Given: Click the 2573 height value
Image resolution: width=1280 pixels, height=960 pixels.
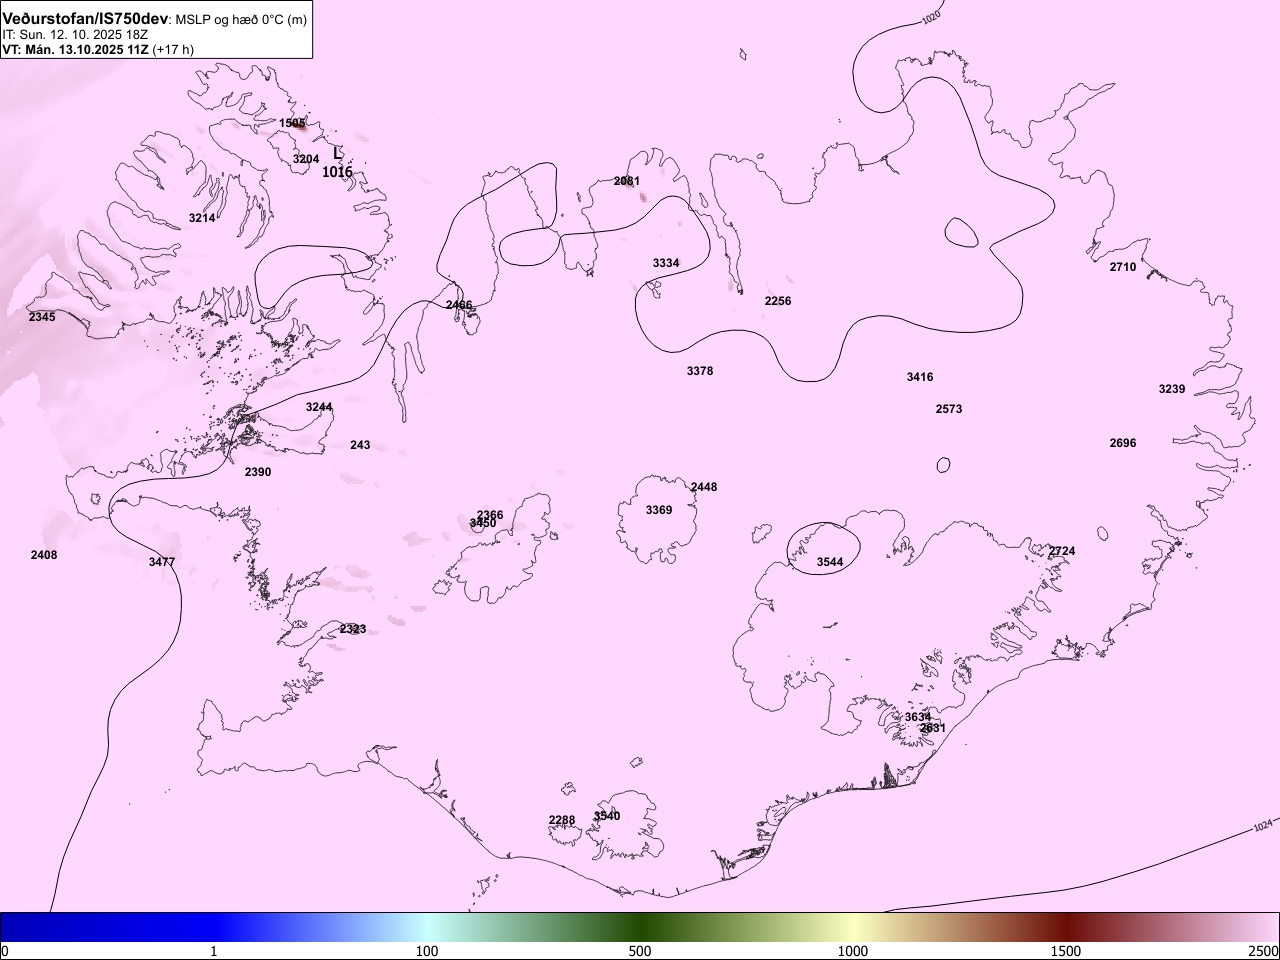Looking at the screenshot, I should [x=949, y=409].
